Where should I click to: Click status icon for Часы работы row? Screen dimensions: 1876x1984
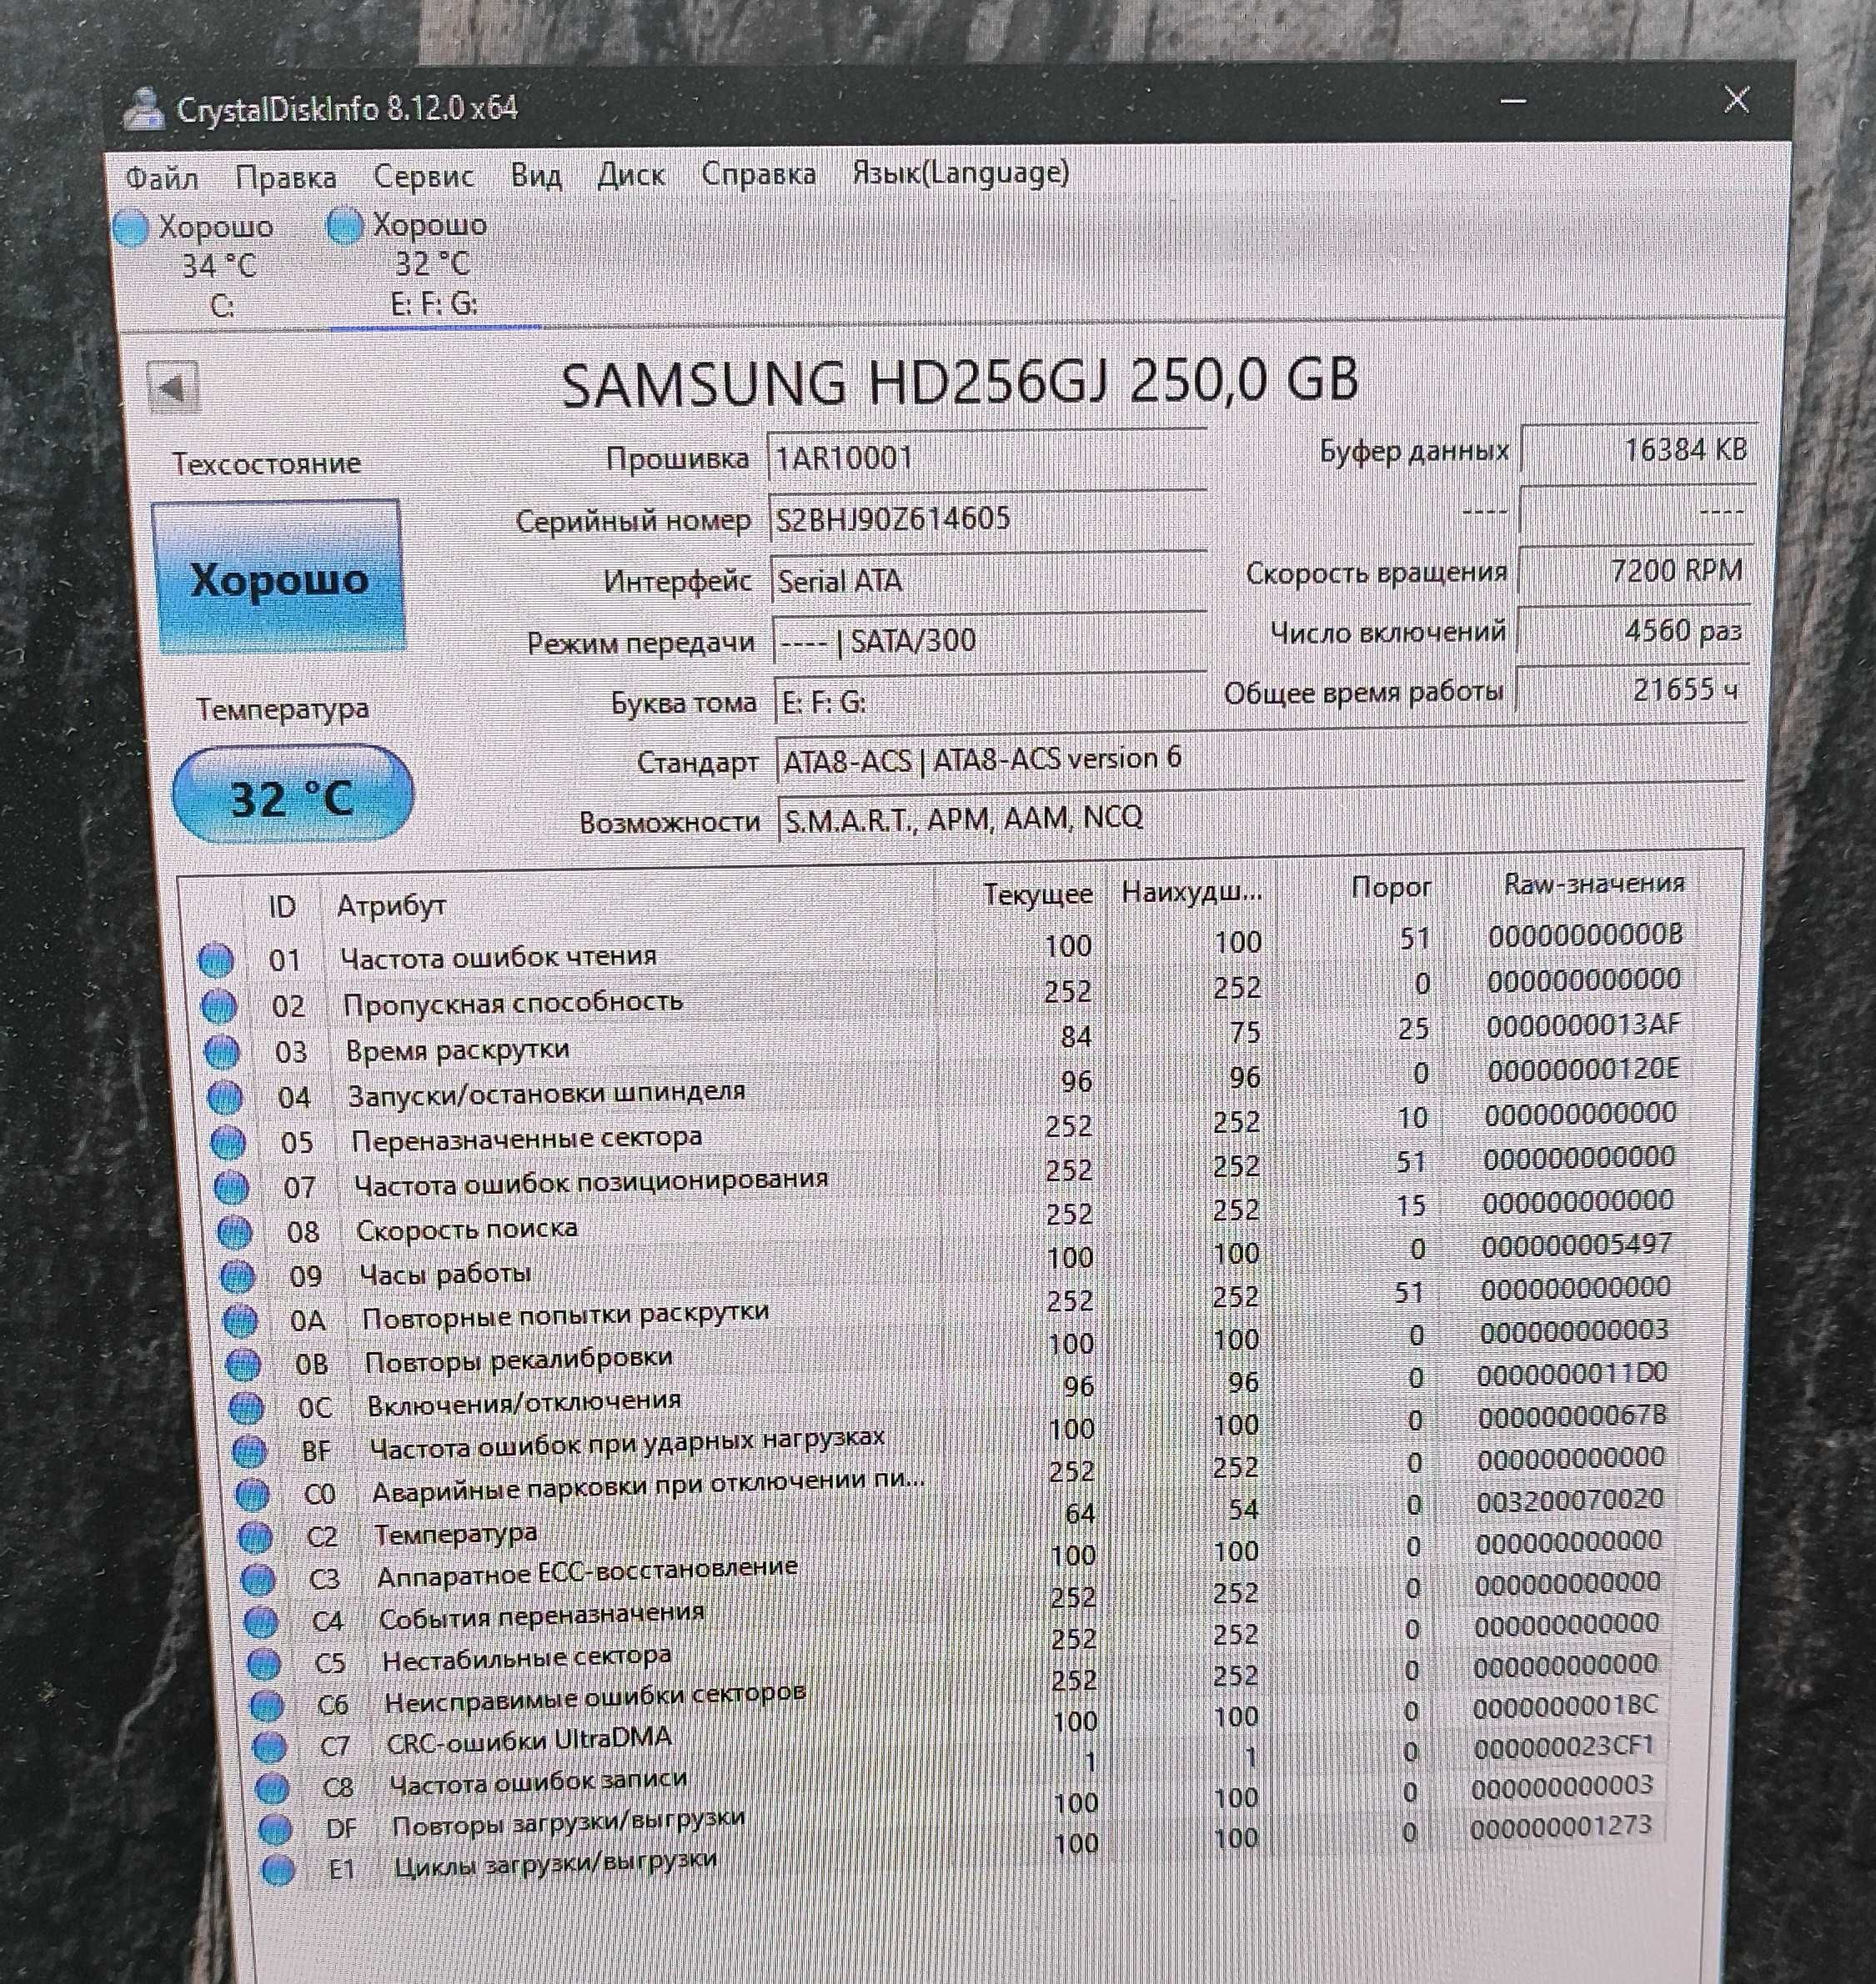(237, 1276)
